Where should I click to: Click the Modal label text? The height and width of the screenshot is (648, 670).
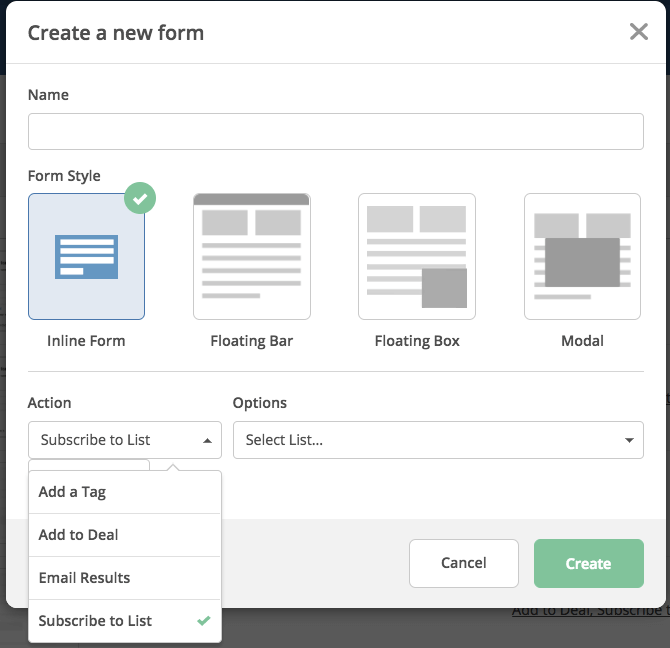tap(582, 341)
